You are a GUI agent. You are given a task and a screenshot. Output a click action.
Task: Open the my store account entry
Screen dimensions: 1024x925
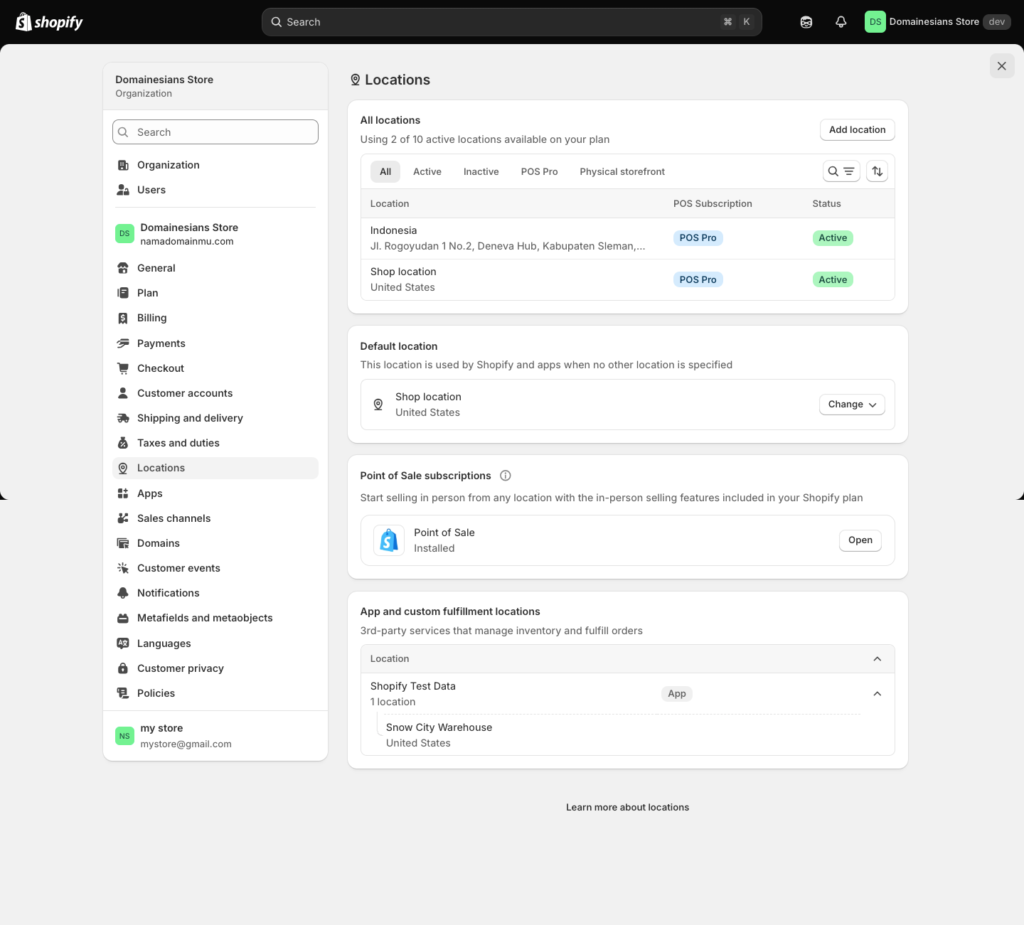pos(215,736)
